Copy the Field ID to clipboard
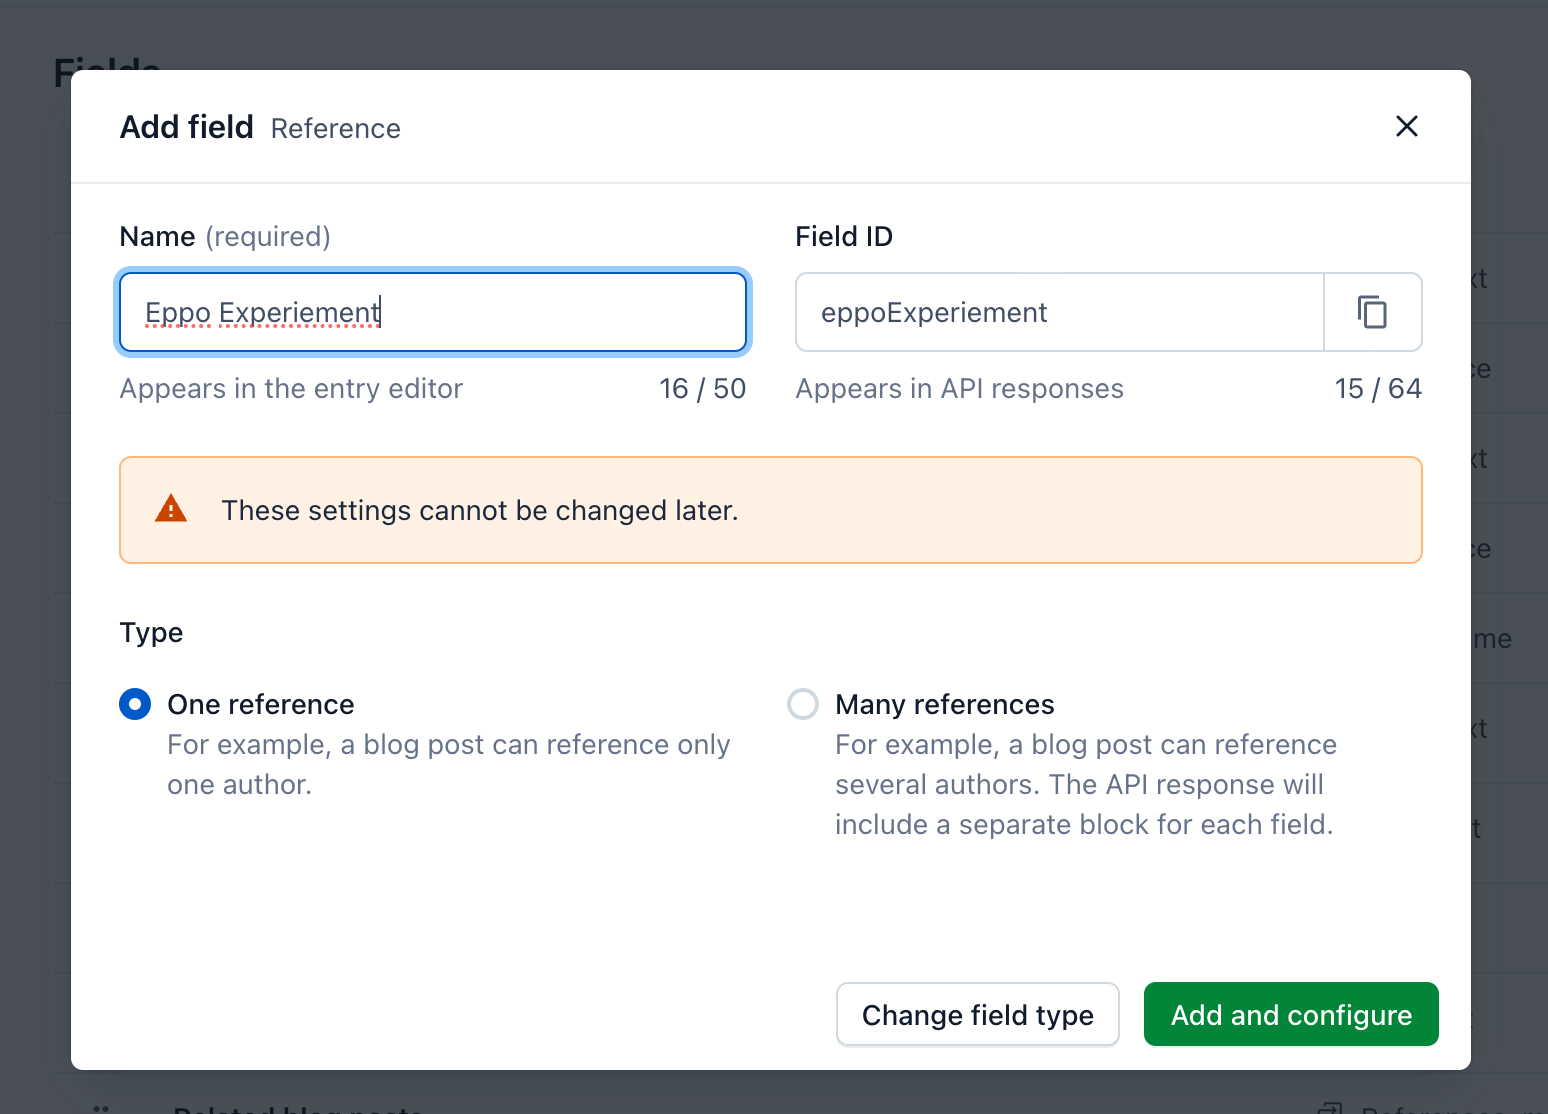The width and height of the screenshot is (1548, 1114). tap(1372, 312)
